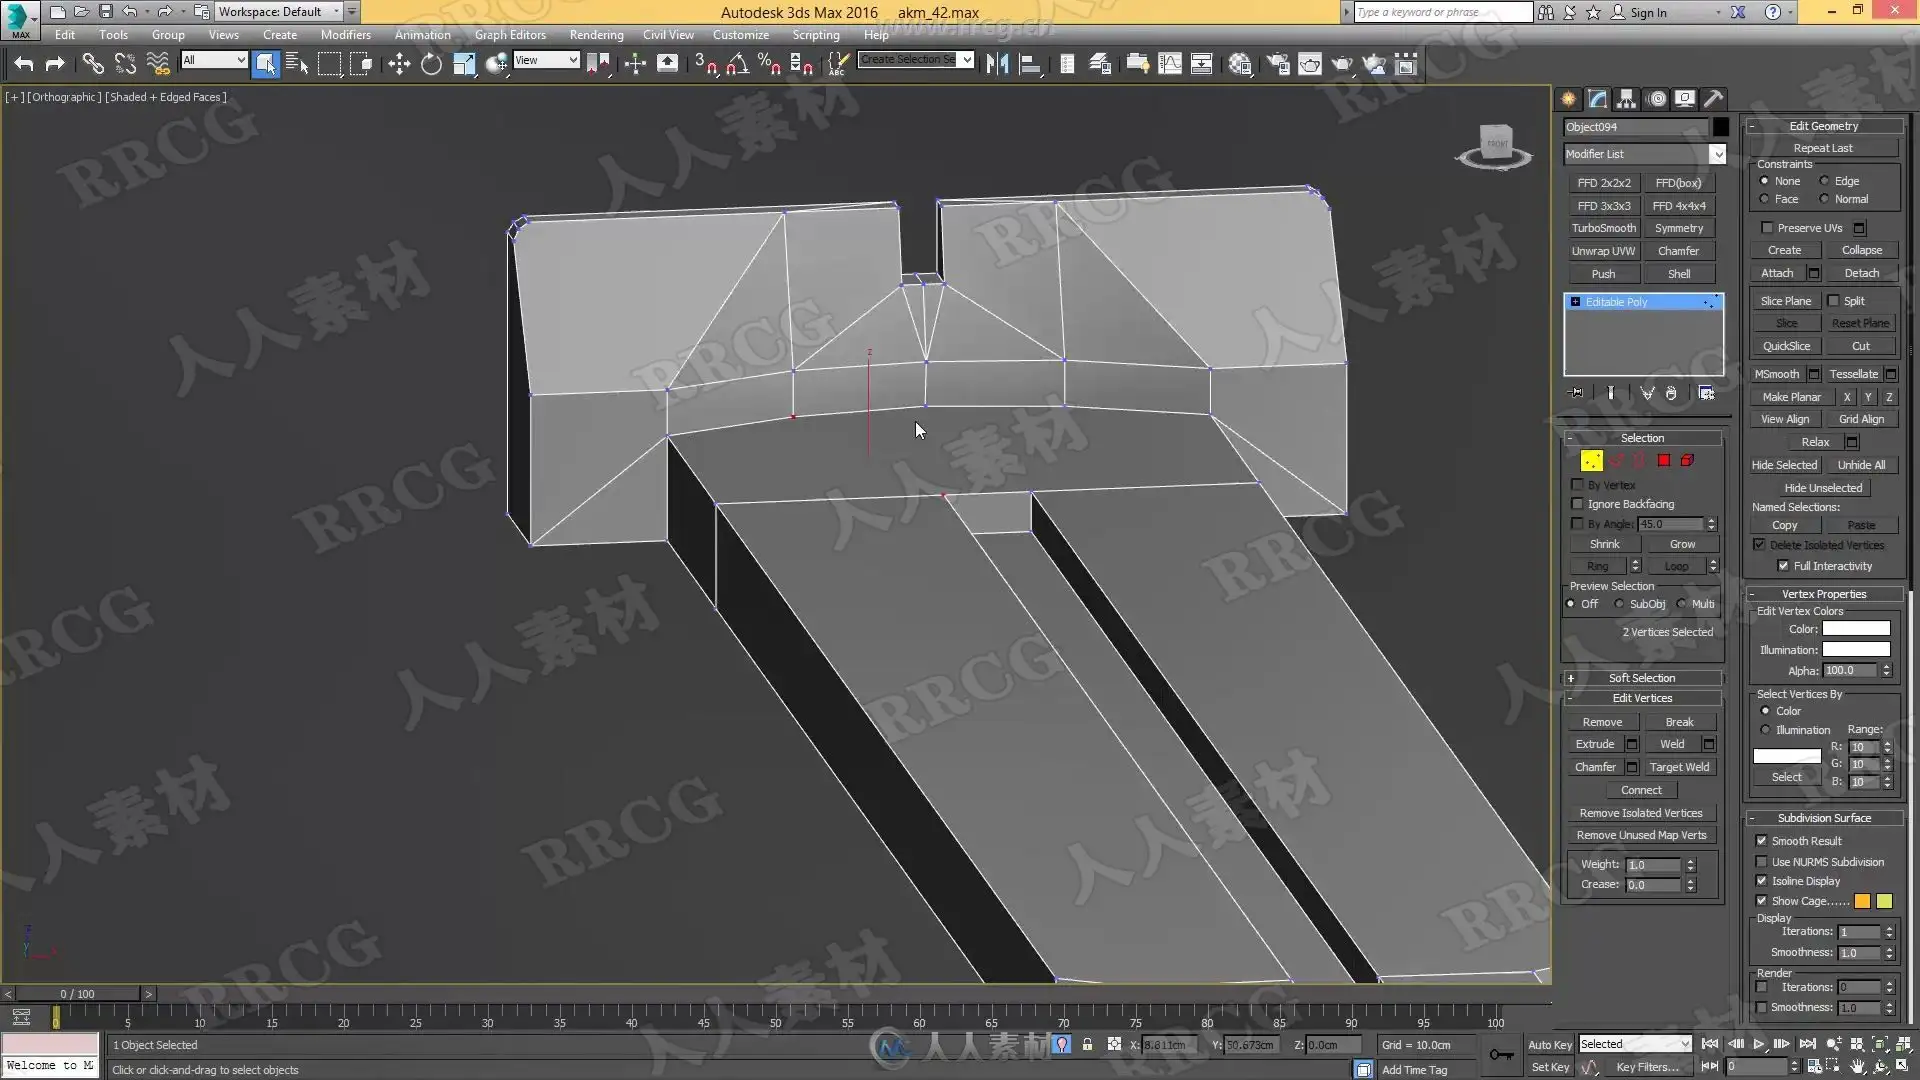Enable Ignore Backfacing checkbox

(x=1578, y=504)
